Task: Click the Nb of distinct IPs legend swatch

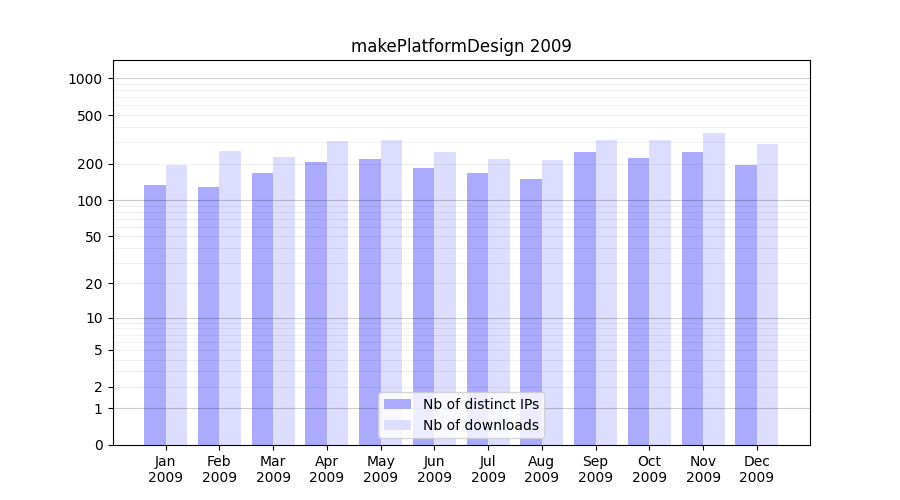Action: (397, 404)
